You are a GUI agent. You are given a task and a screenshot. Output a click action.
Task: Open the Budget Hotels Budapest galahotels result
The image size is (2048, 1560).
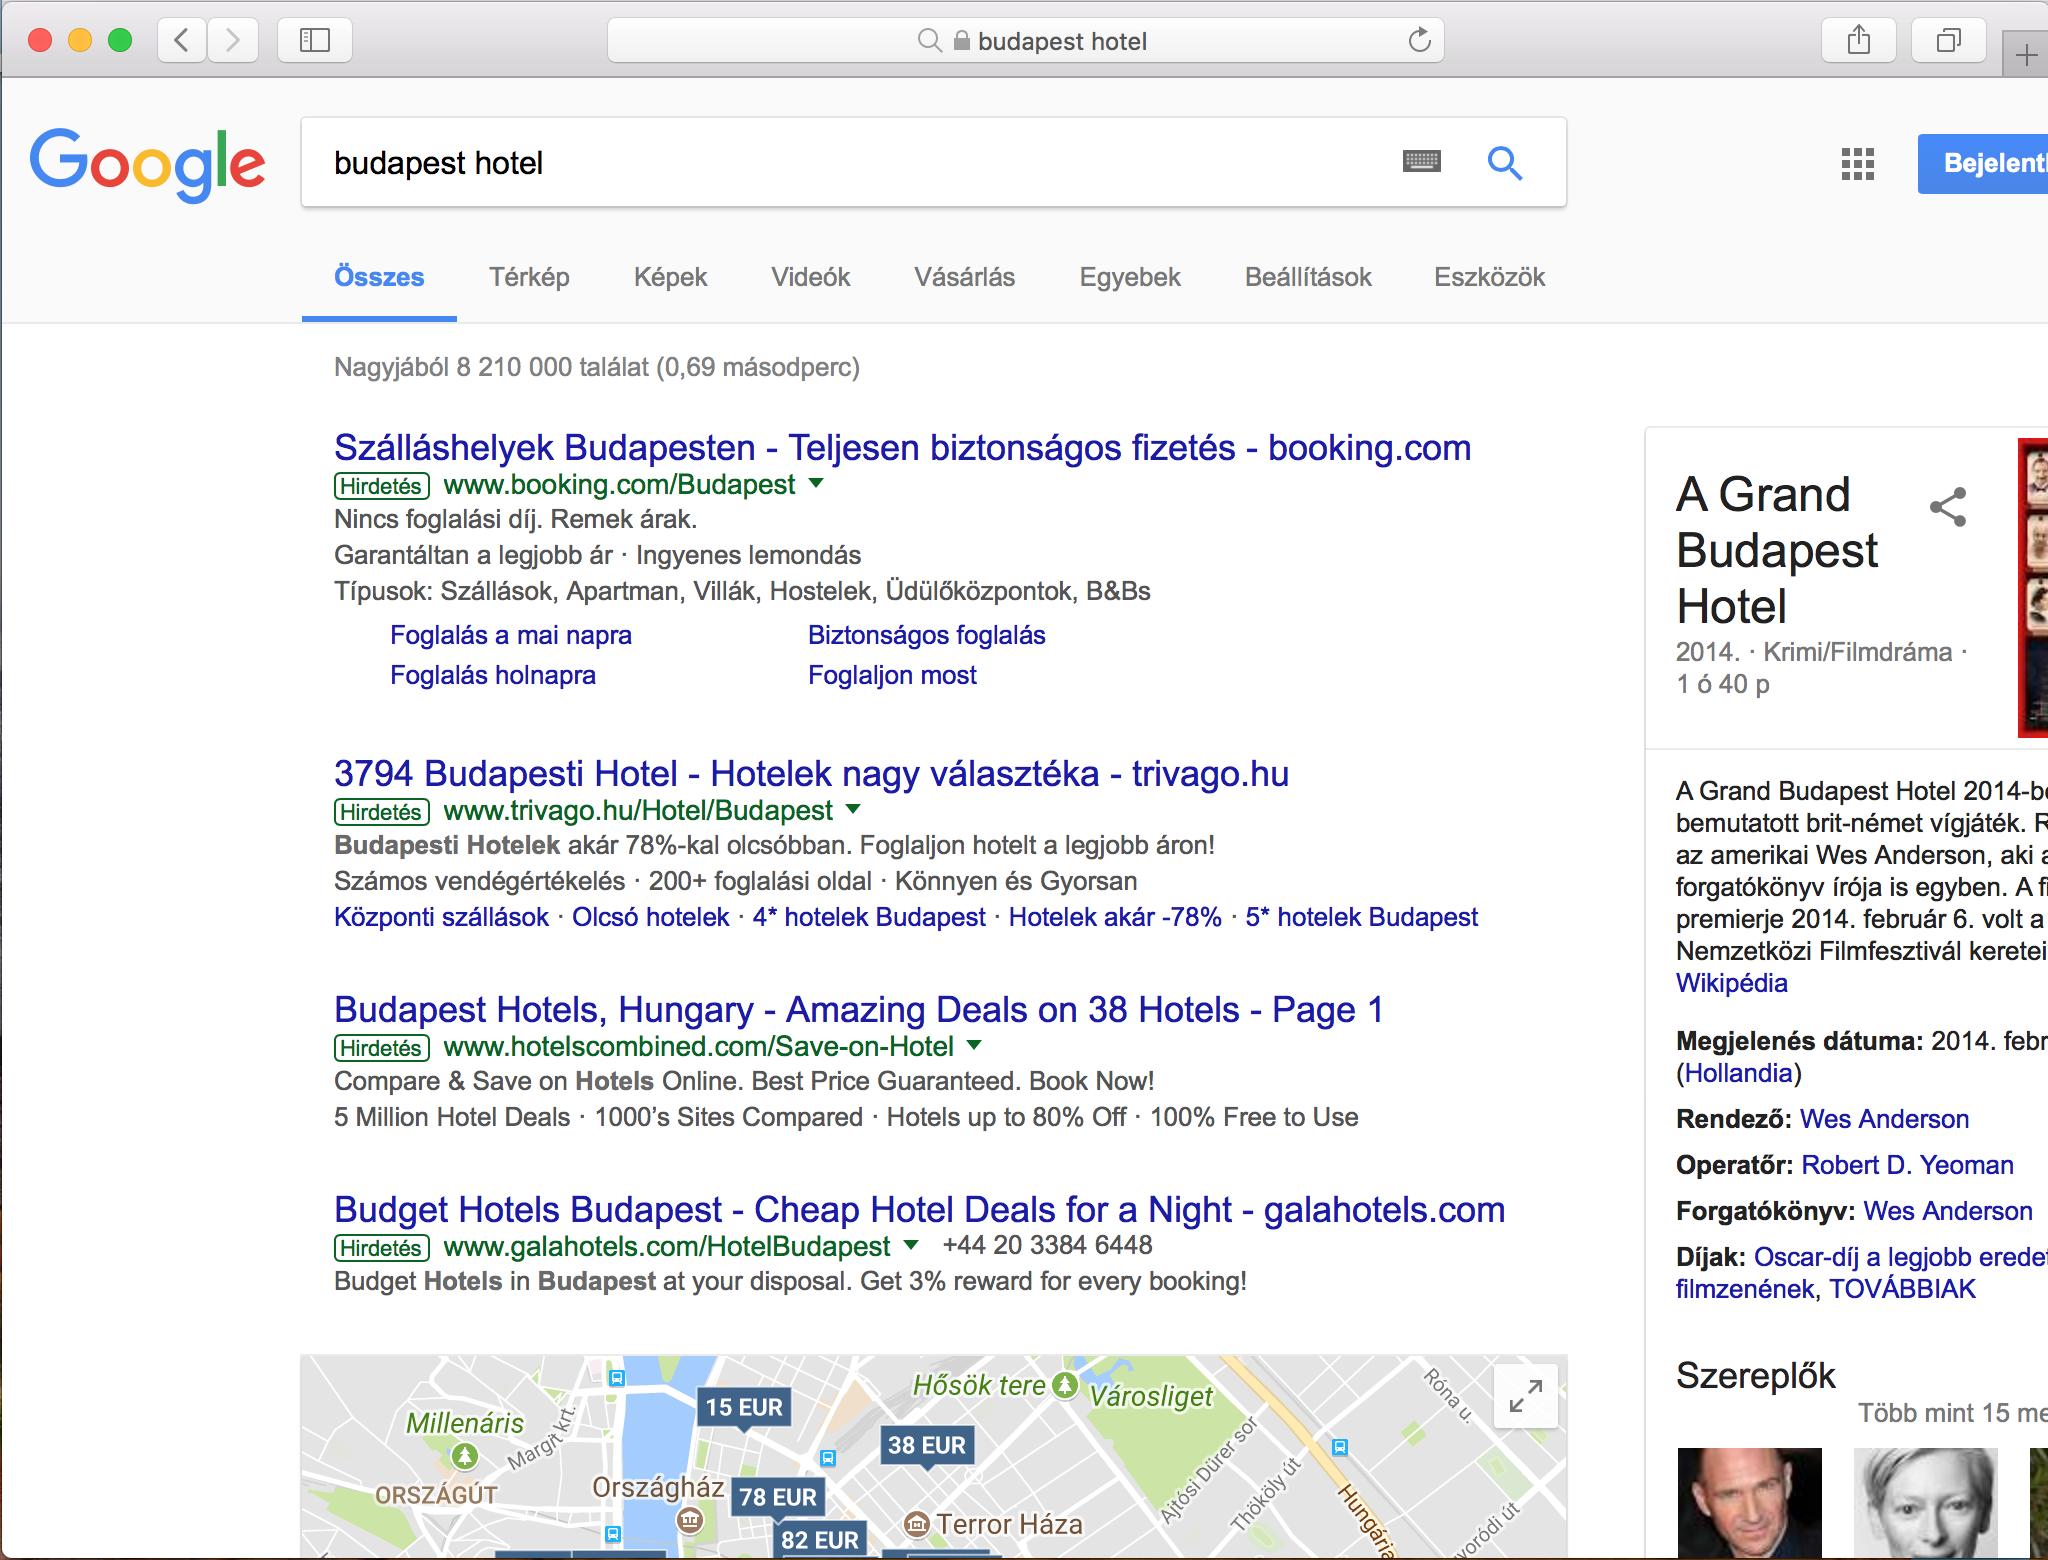[x=919, y=1210]
